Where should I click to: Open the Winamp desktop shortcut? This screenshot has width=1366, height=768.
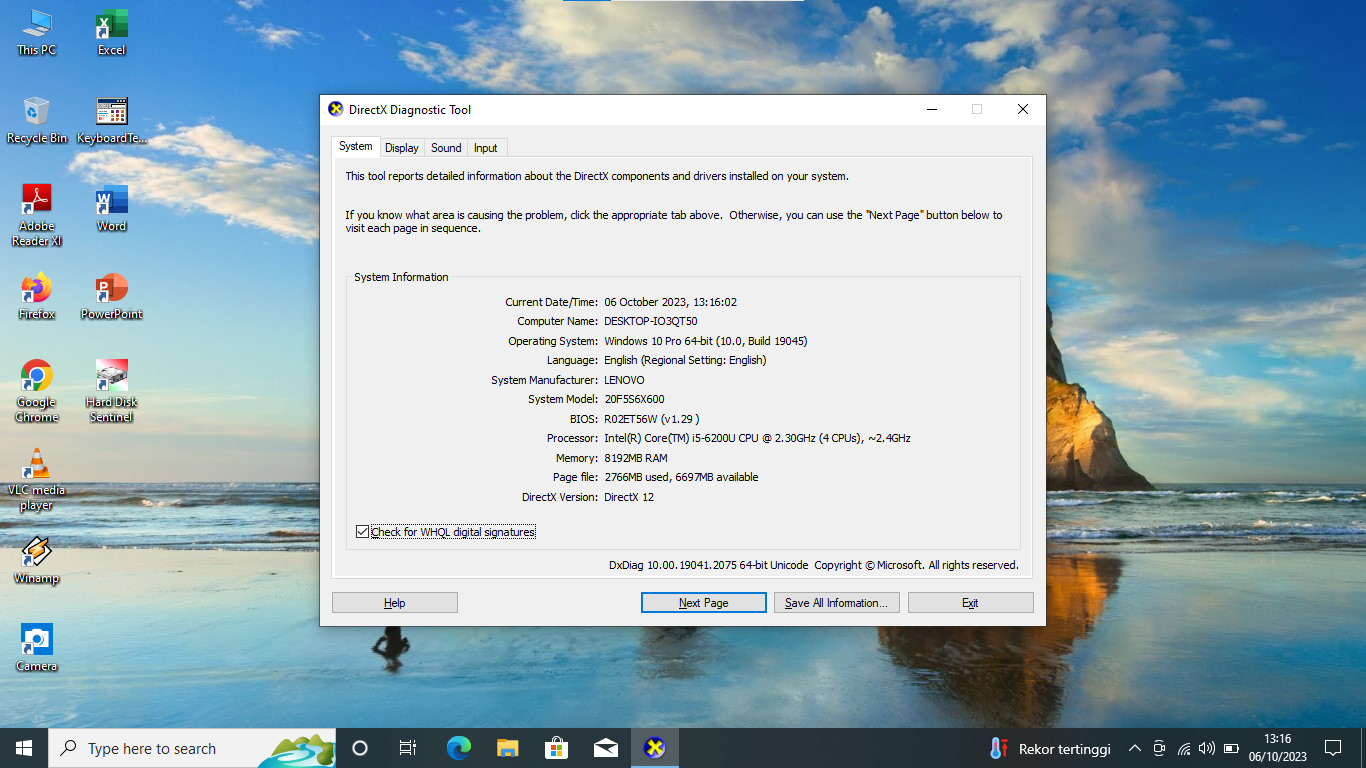(x=37, y=554)
